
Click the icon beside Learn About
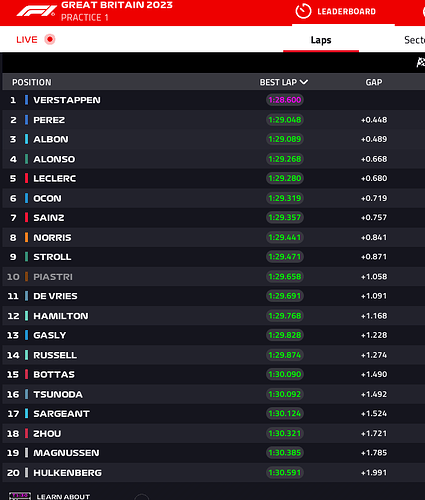(20, 496)
